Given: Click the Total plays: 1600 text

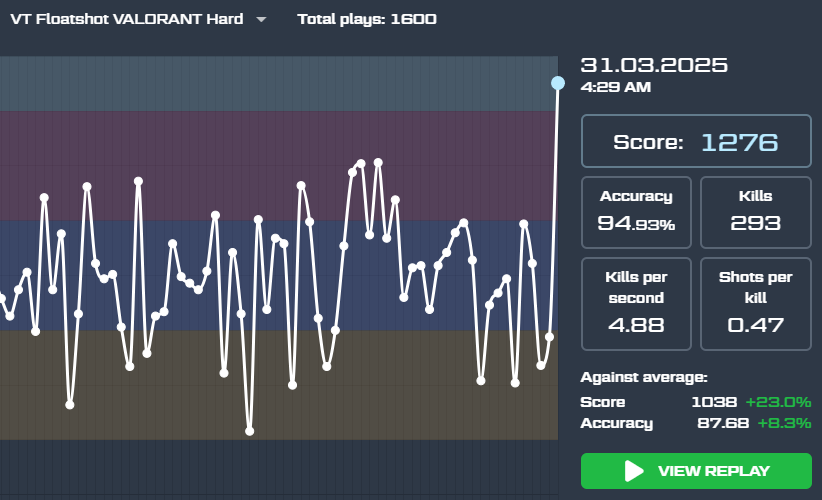Looking at the screenshot, I should click(x=367, y=19).
